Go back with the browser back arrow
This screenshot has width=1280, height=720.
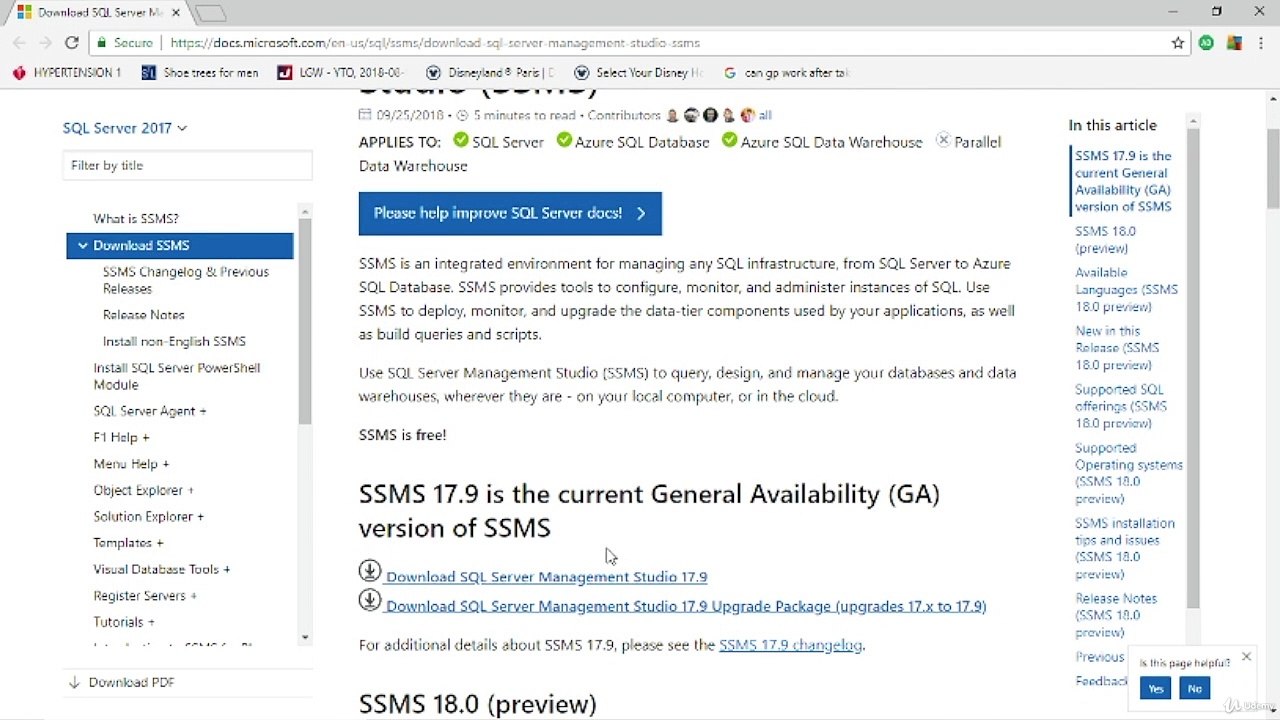(19, 43)
